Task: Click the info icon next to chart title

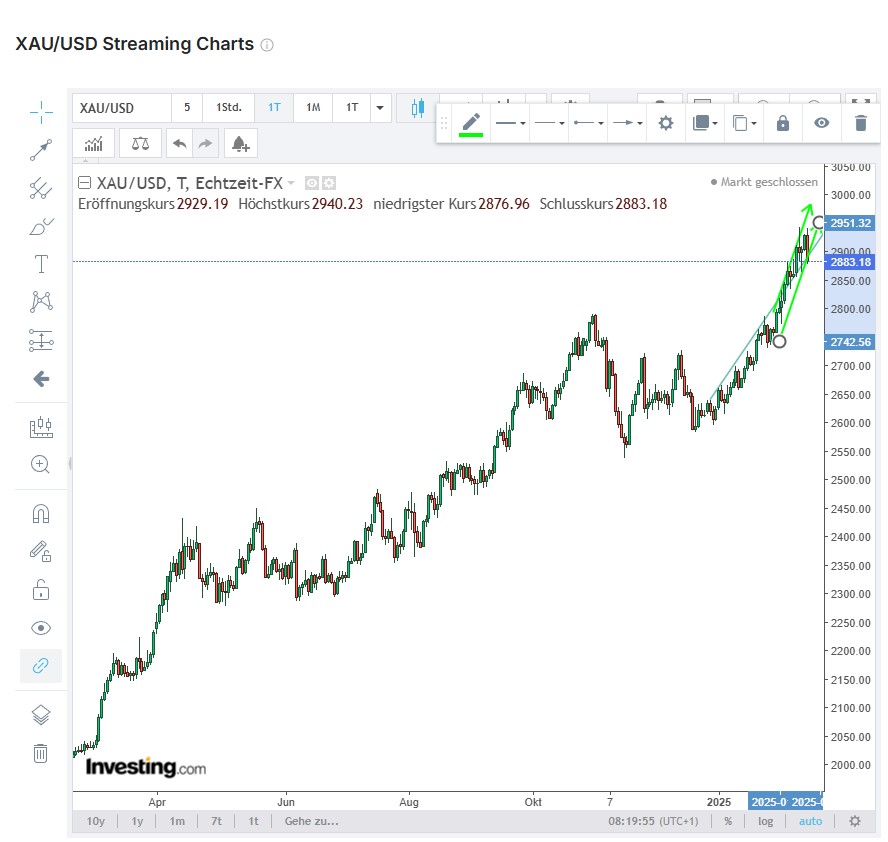Action: point(267,45)
